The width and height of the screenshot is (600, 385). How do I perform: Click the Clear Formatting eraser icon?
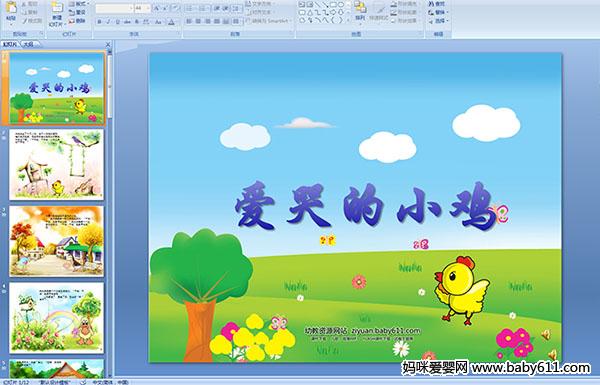(x=175, y=8)
